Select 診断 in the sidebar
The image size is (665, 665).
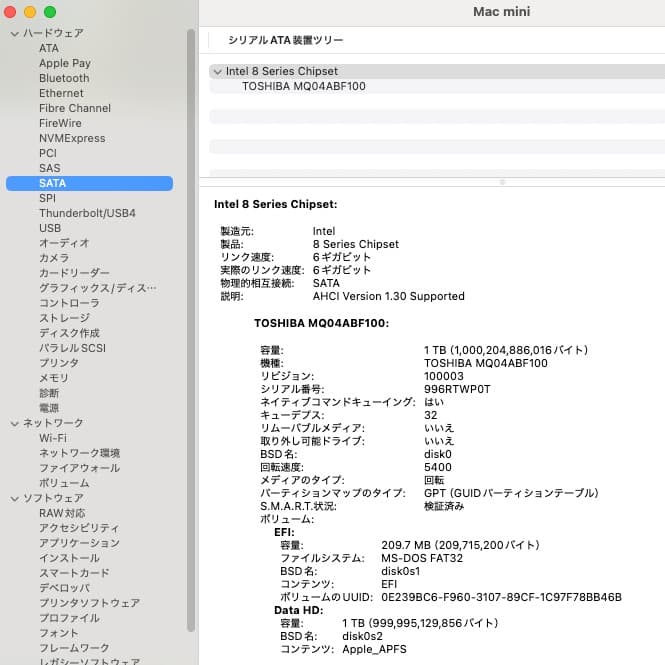coord(49,393)
